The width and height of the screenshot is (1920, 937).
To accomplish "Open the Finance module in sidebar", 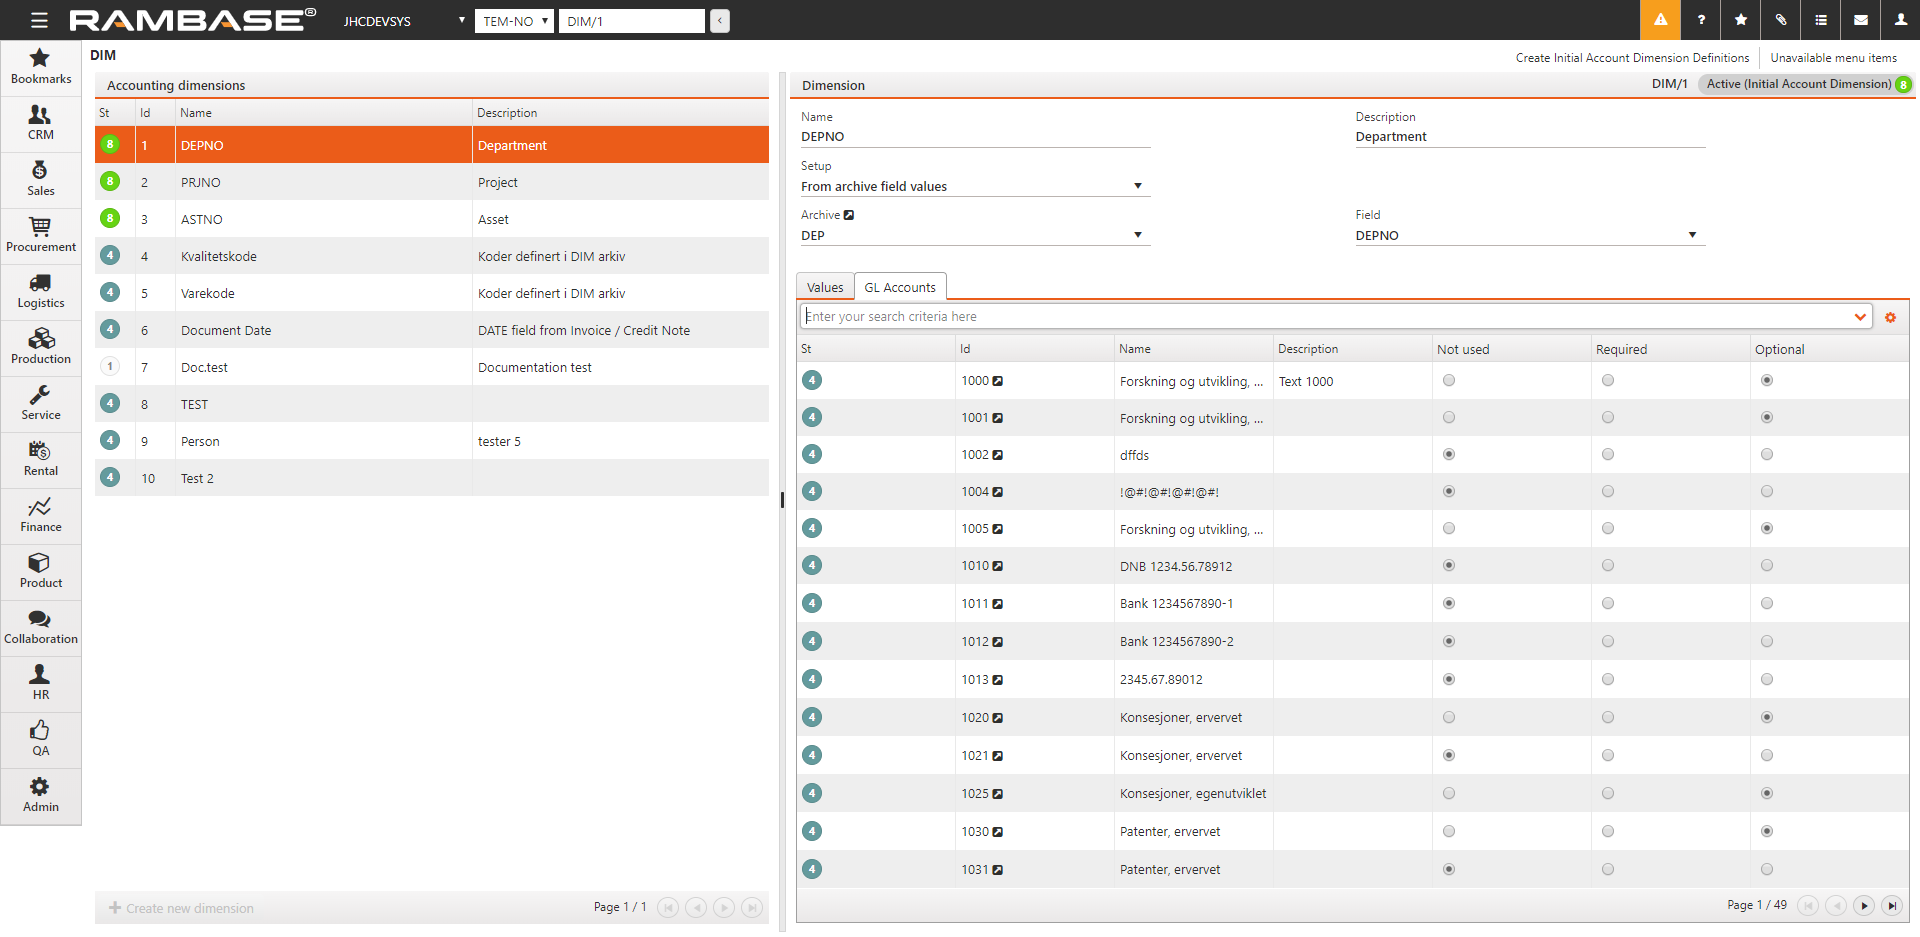I will pyautogui.click(x=40, y=515).
